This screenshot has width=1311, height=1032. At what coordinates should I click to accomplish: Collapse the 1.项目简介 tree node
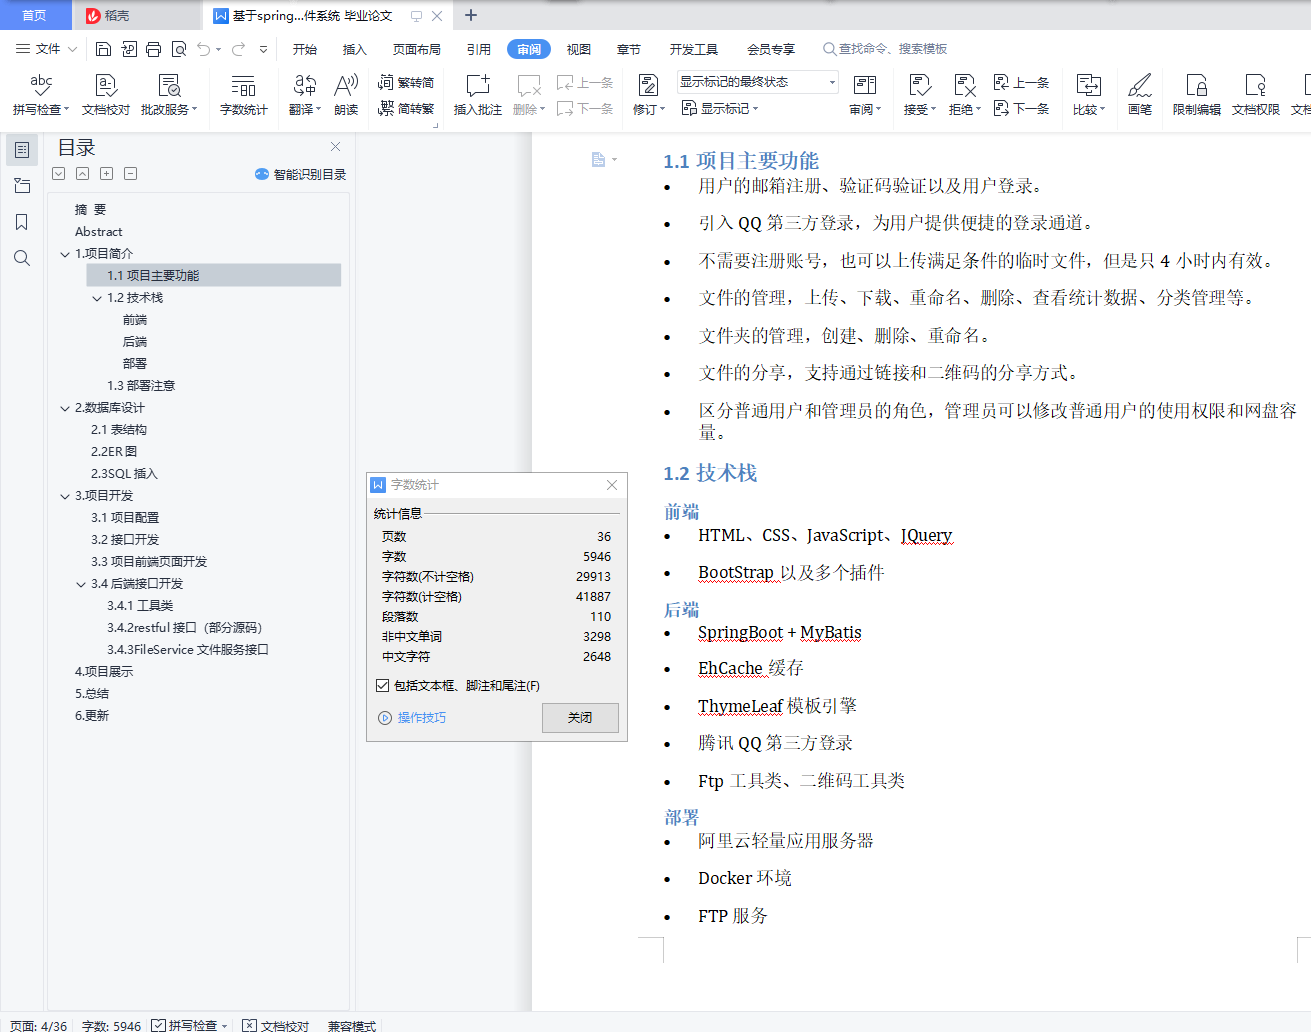pos(65,254)
